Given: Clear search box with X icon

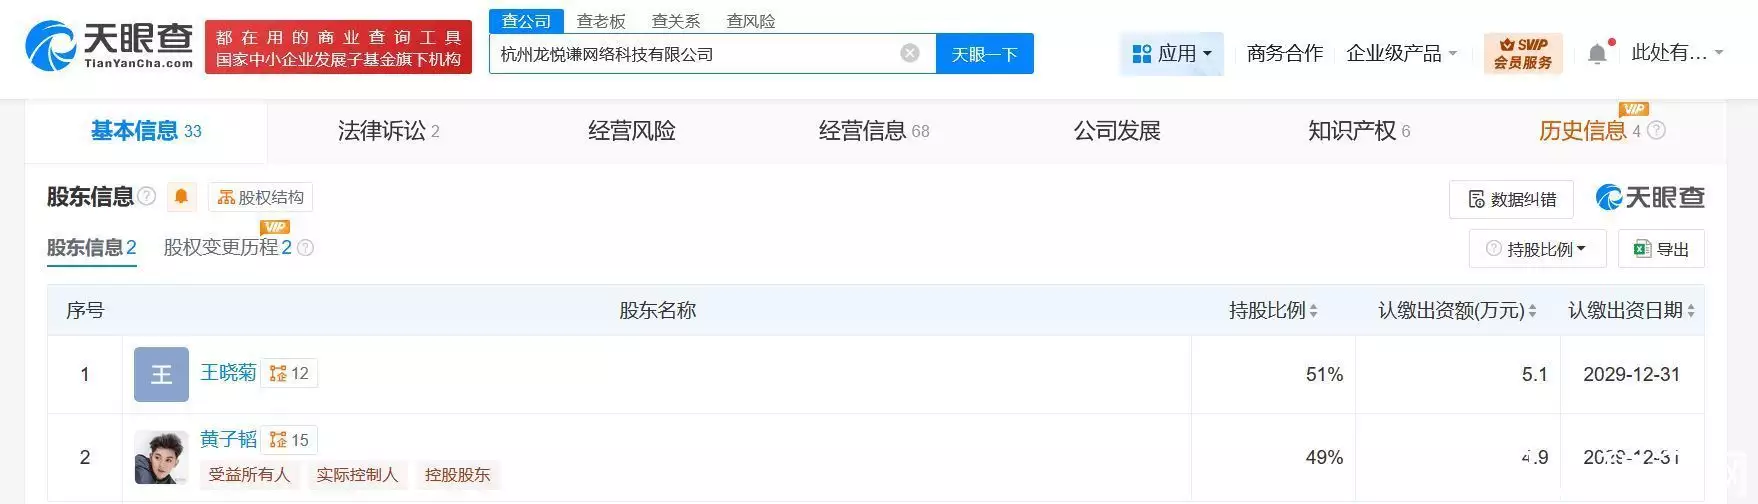Looking at the screenshot, I should point(910,53).
